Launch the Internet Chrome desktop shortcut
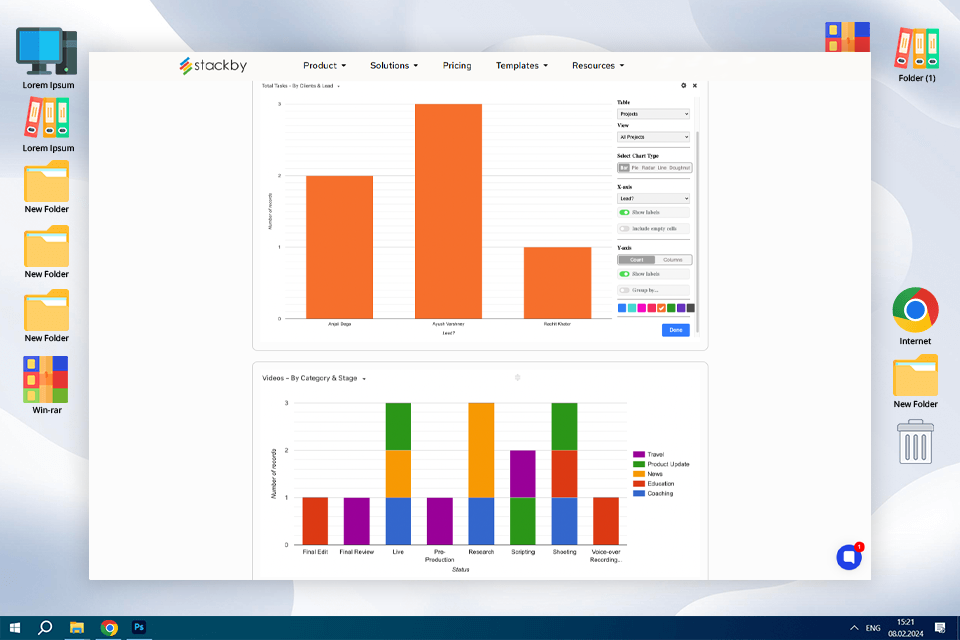The height and width of the screenshot is (640, 960). tap(915, 317)
